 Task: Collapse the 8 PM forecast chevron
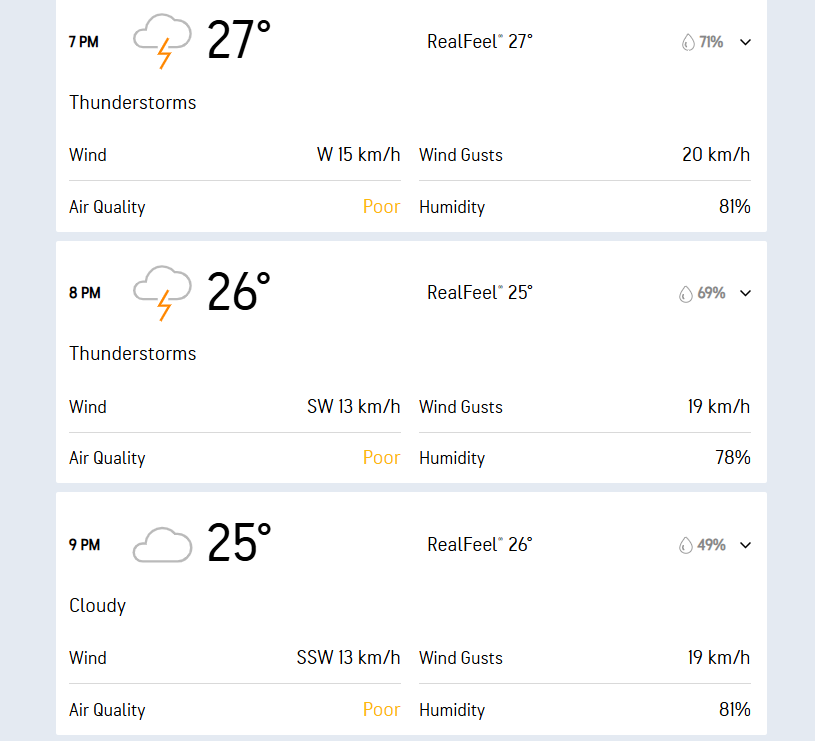[745, 293]
